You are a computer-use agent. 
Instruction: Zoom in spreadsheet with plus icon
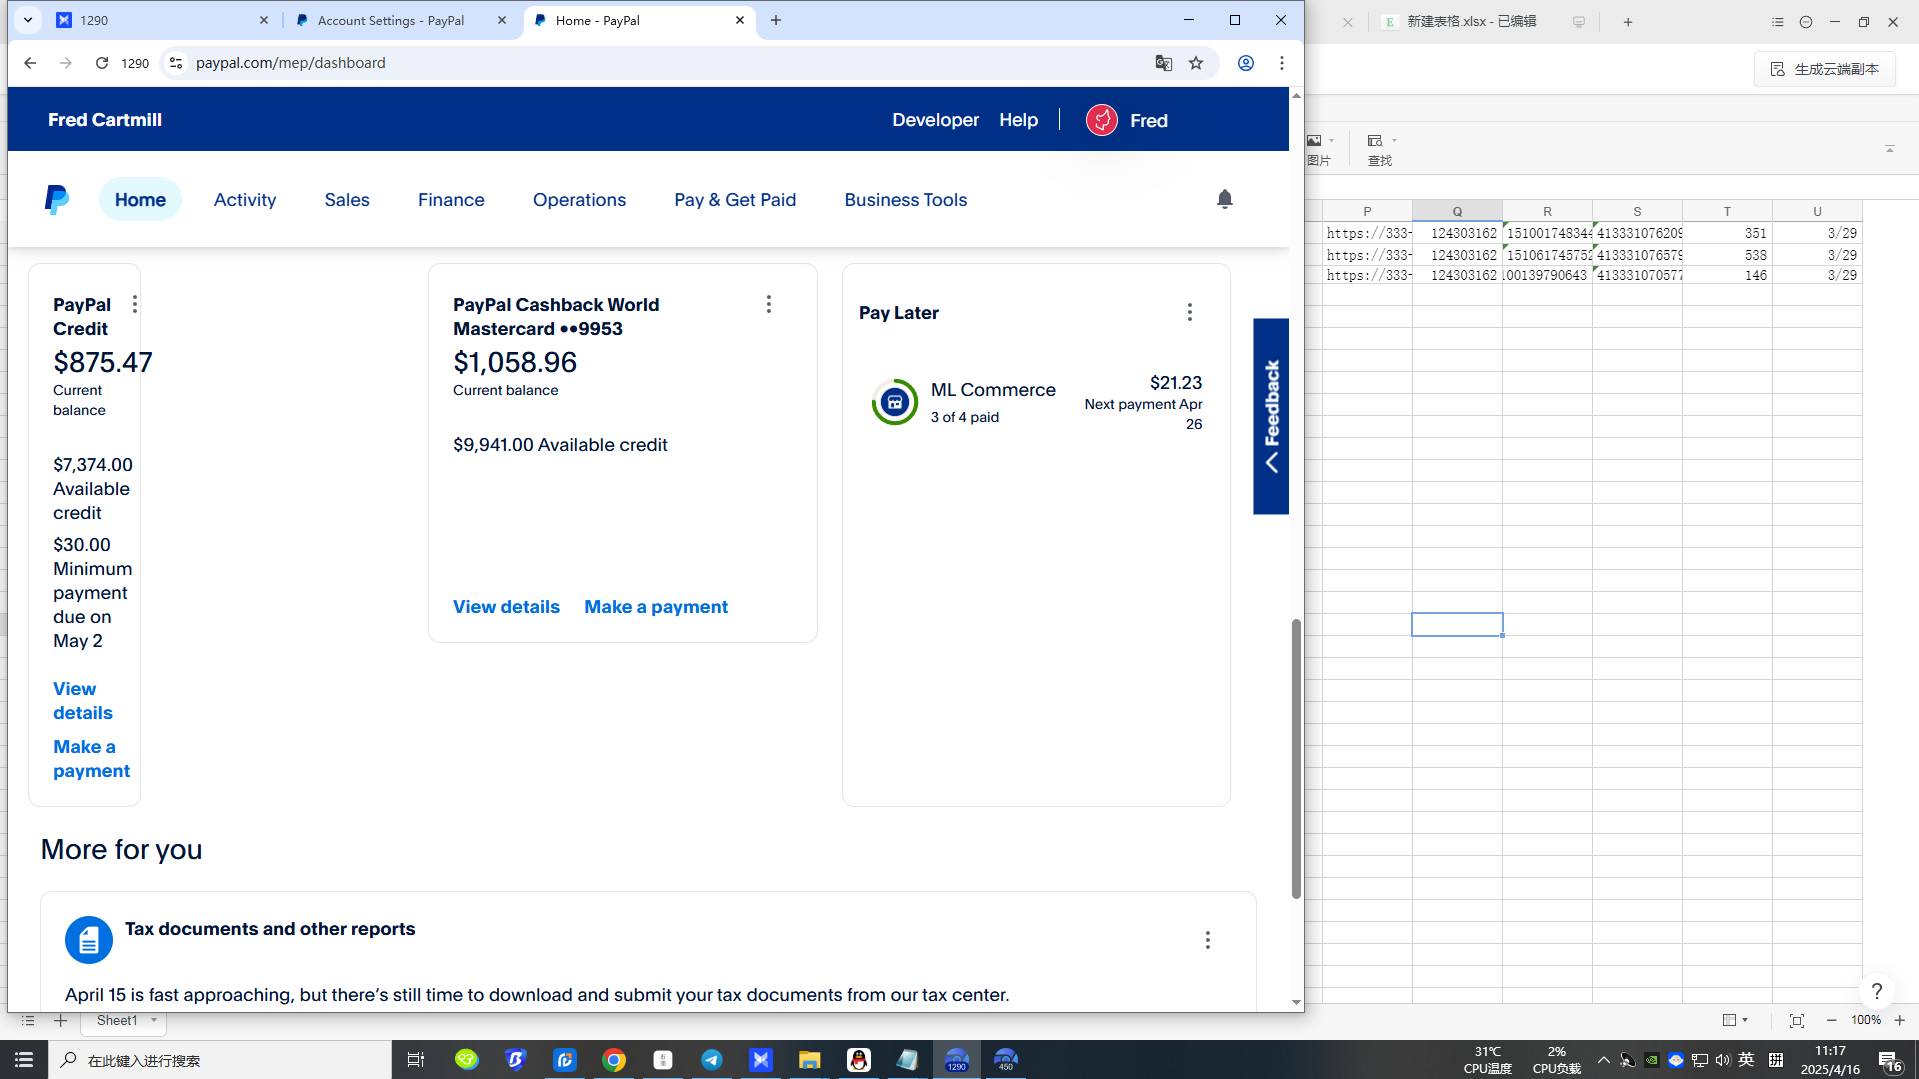tap(1899, 1020)
